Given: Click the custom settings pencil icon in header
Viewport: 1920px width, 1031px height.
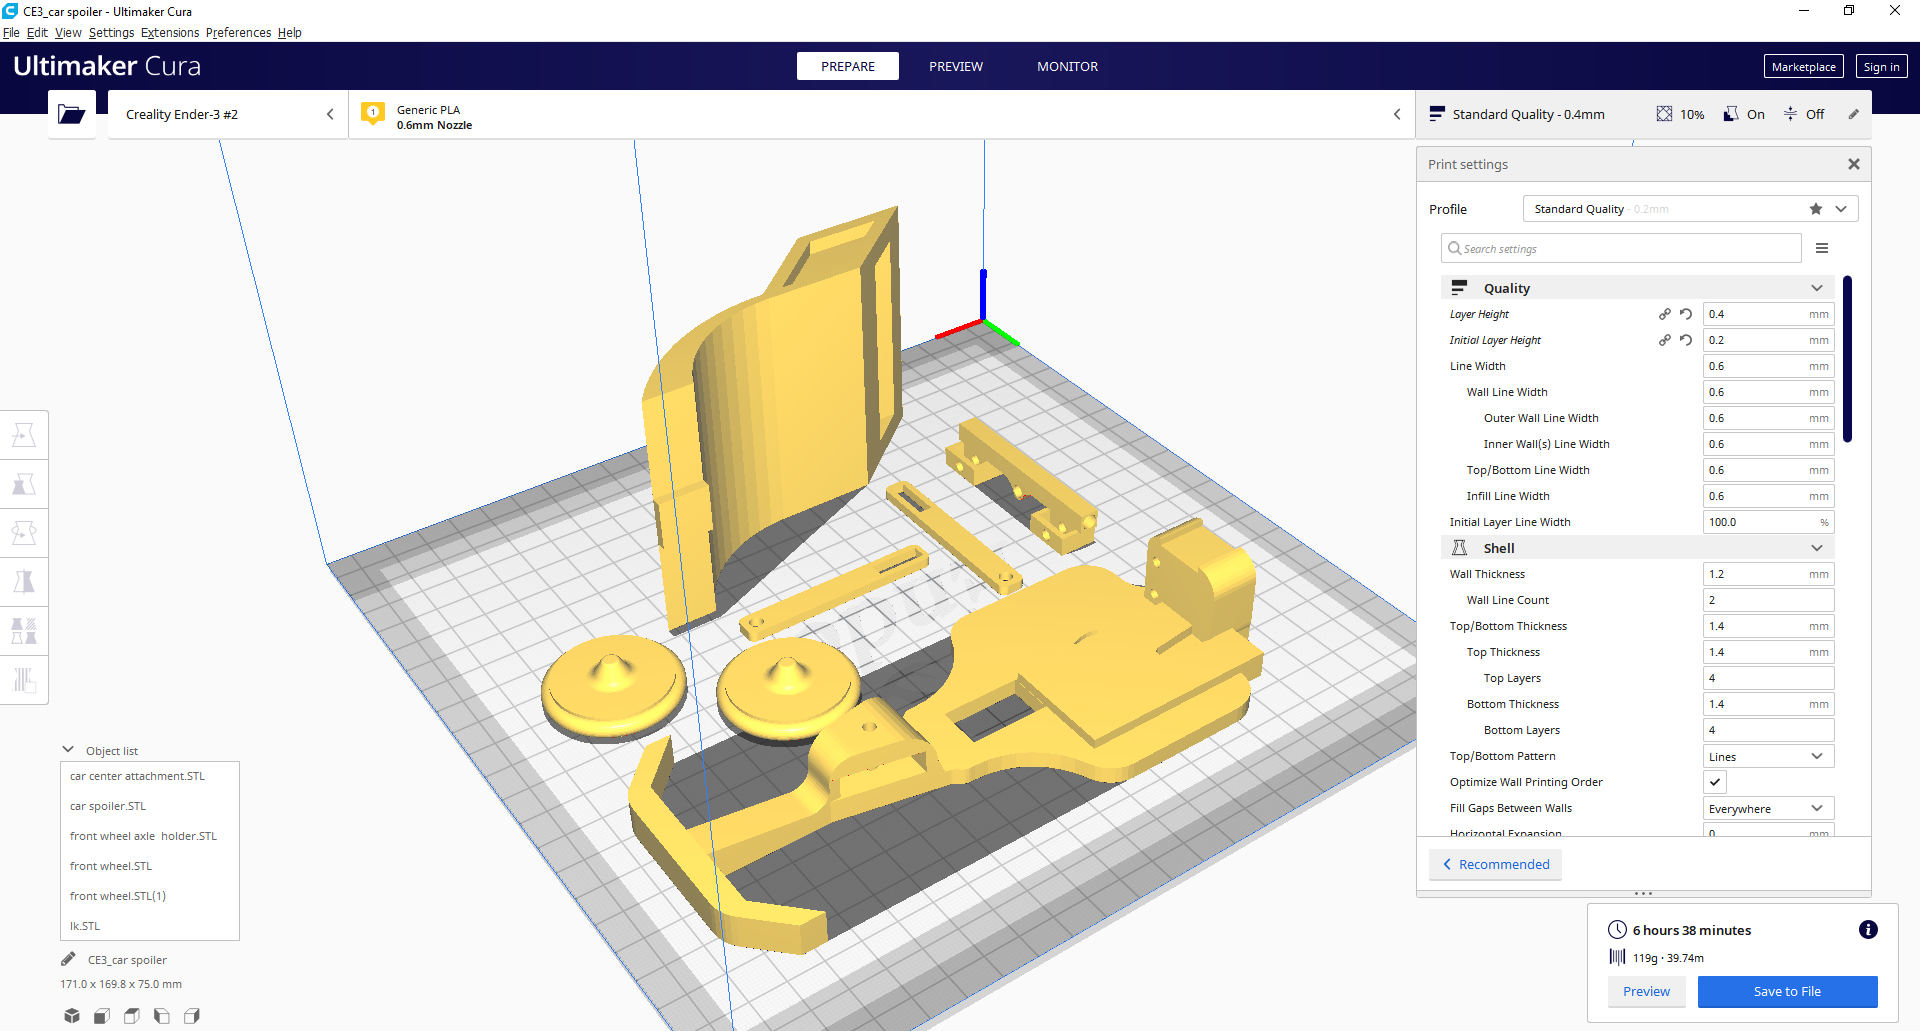Looking at the screenshot, I should [x=1853, y=114].
